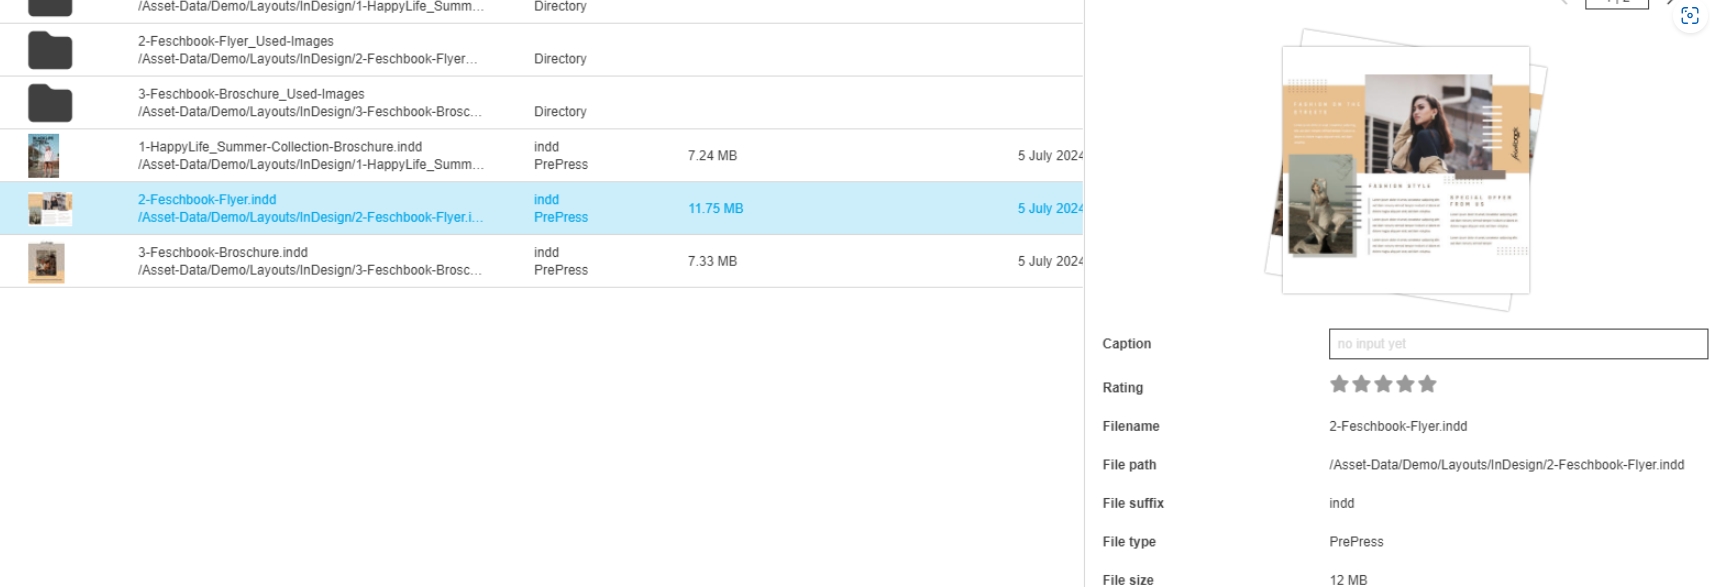
Task: Click the date of the 3-Feschbook-Broschure.indd row
Action: click(x=1050, y=262)
